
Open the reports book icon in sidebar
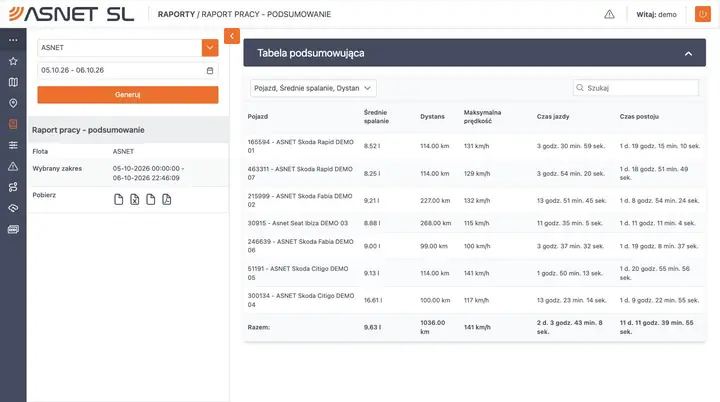click(x=13, y=124)
